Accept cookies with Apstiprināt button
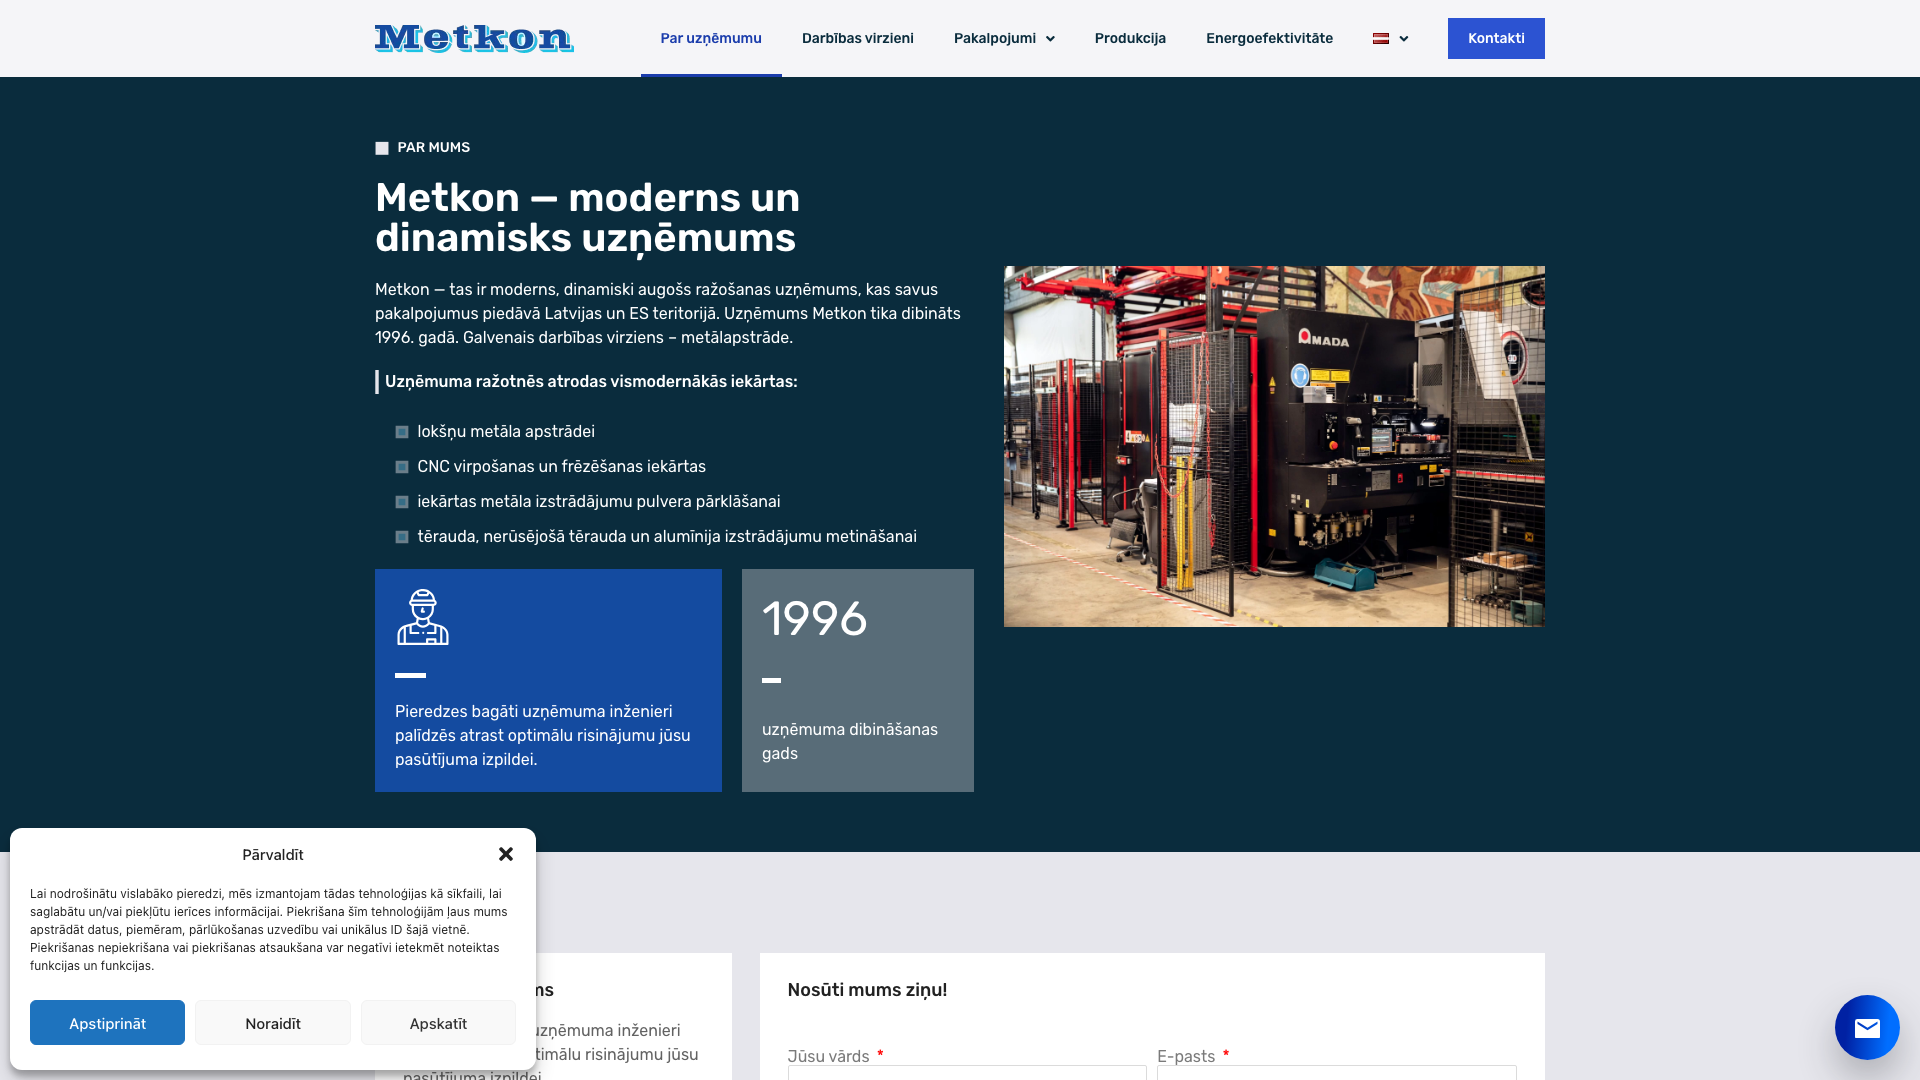 pyautogui.click(x=107, y=1023)
